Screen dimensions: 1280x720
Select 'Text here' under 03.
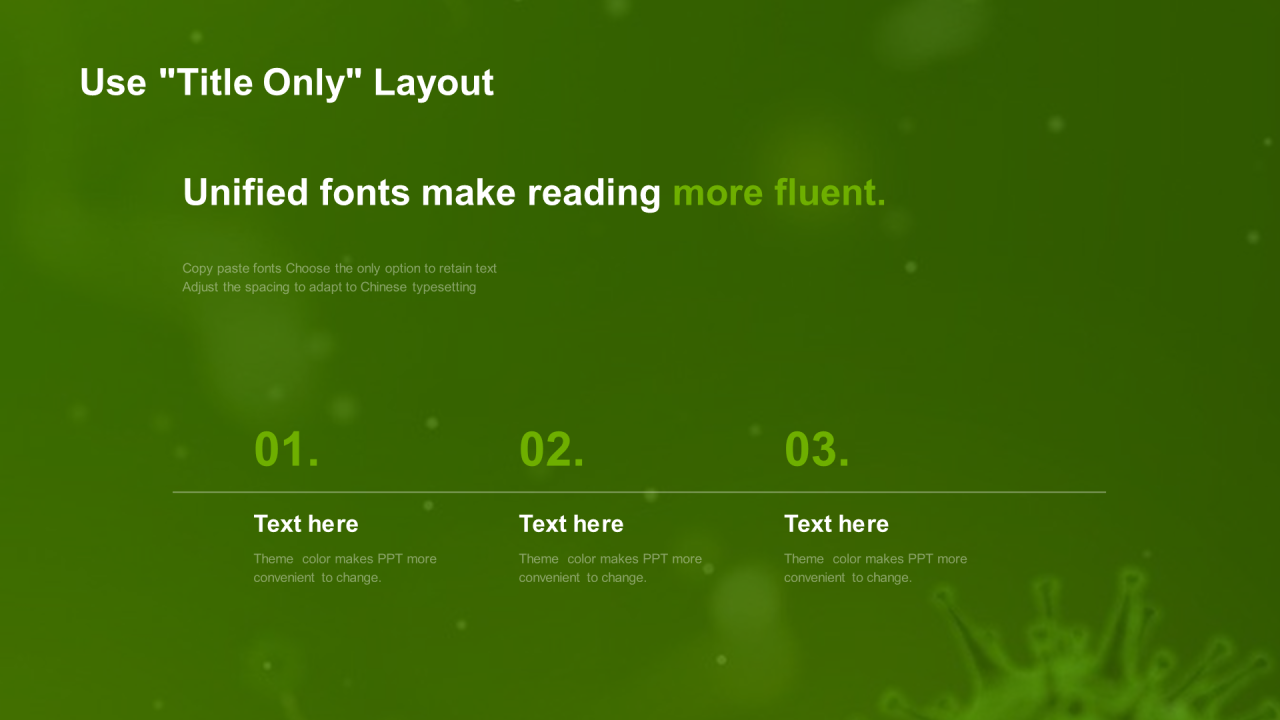tap(836, 524)
